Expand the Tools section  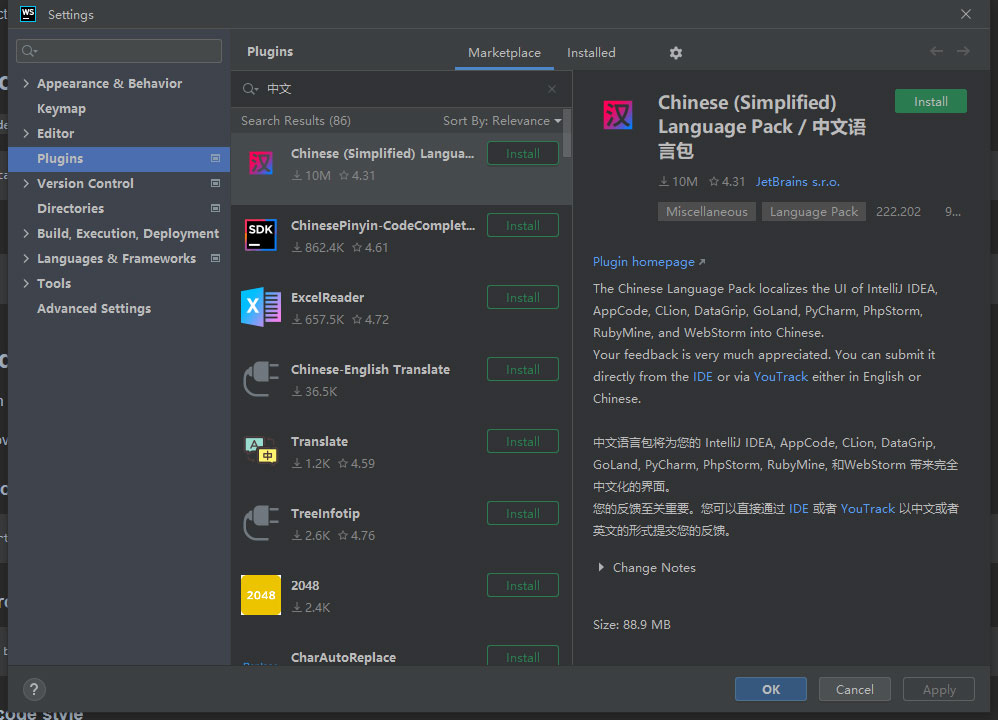click(26, 283)
